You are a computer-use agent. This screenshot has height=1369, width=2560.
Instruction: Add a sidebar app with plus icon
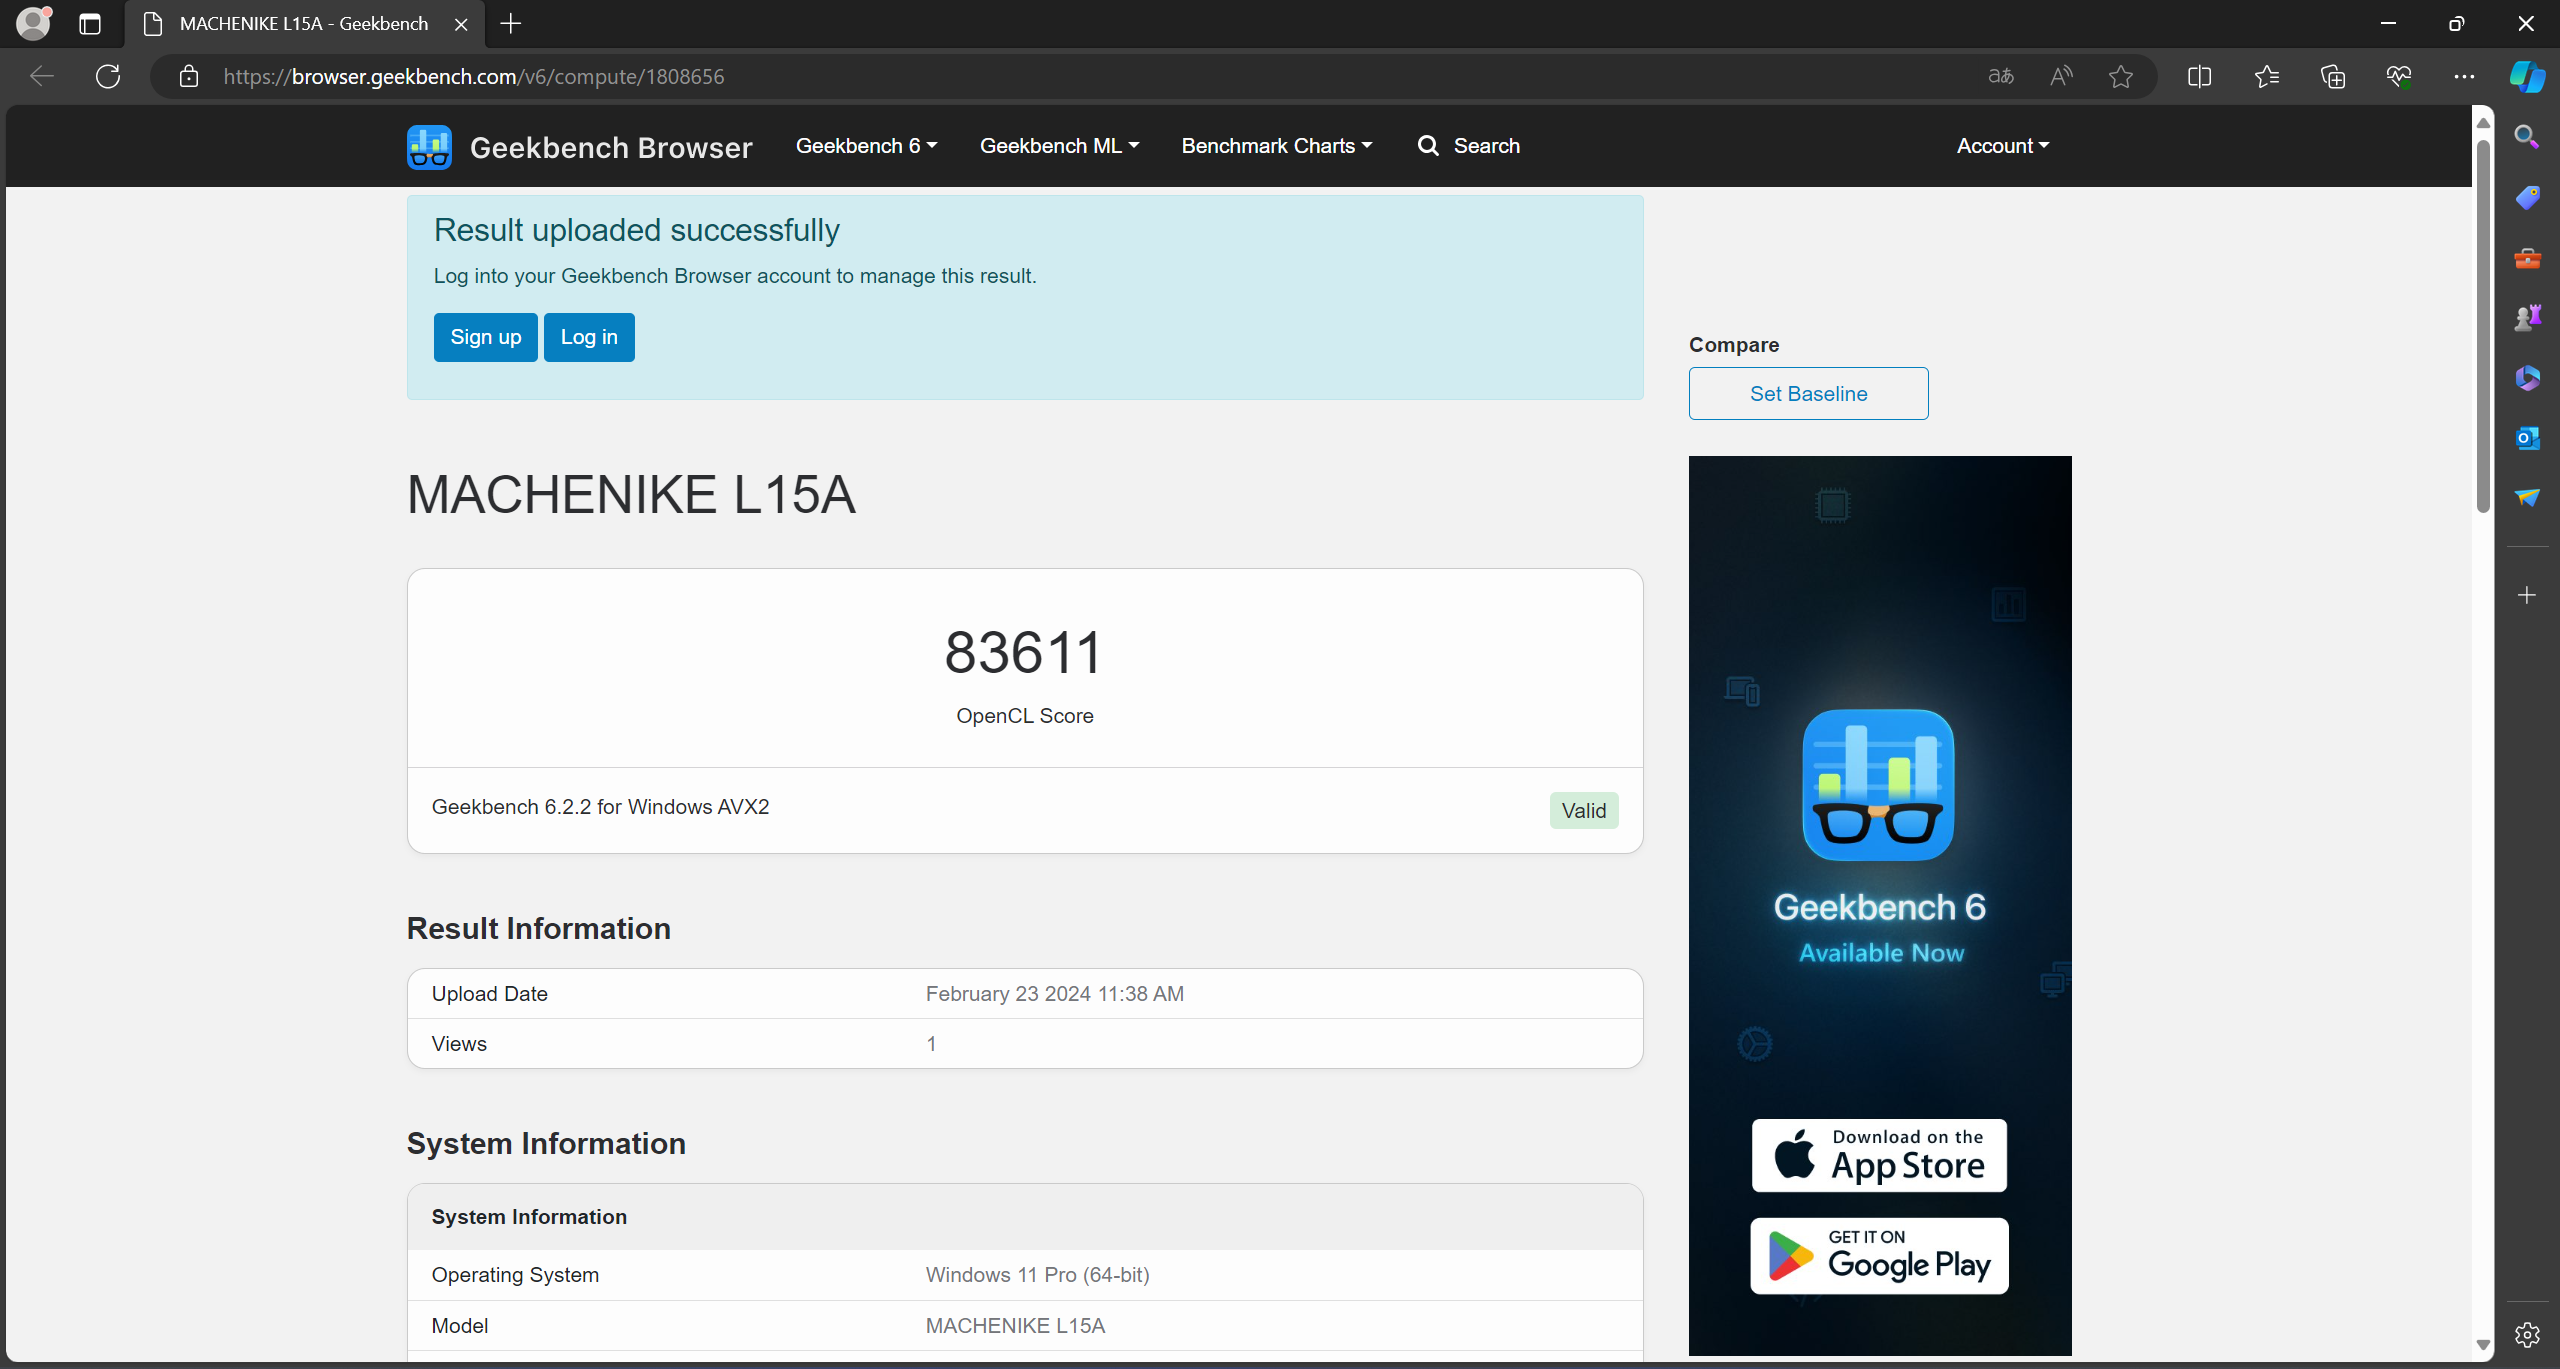point(2527,595)
